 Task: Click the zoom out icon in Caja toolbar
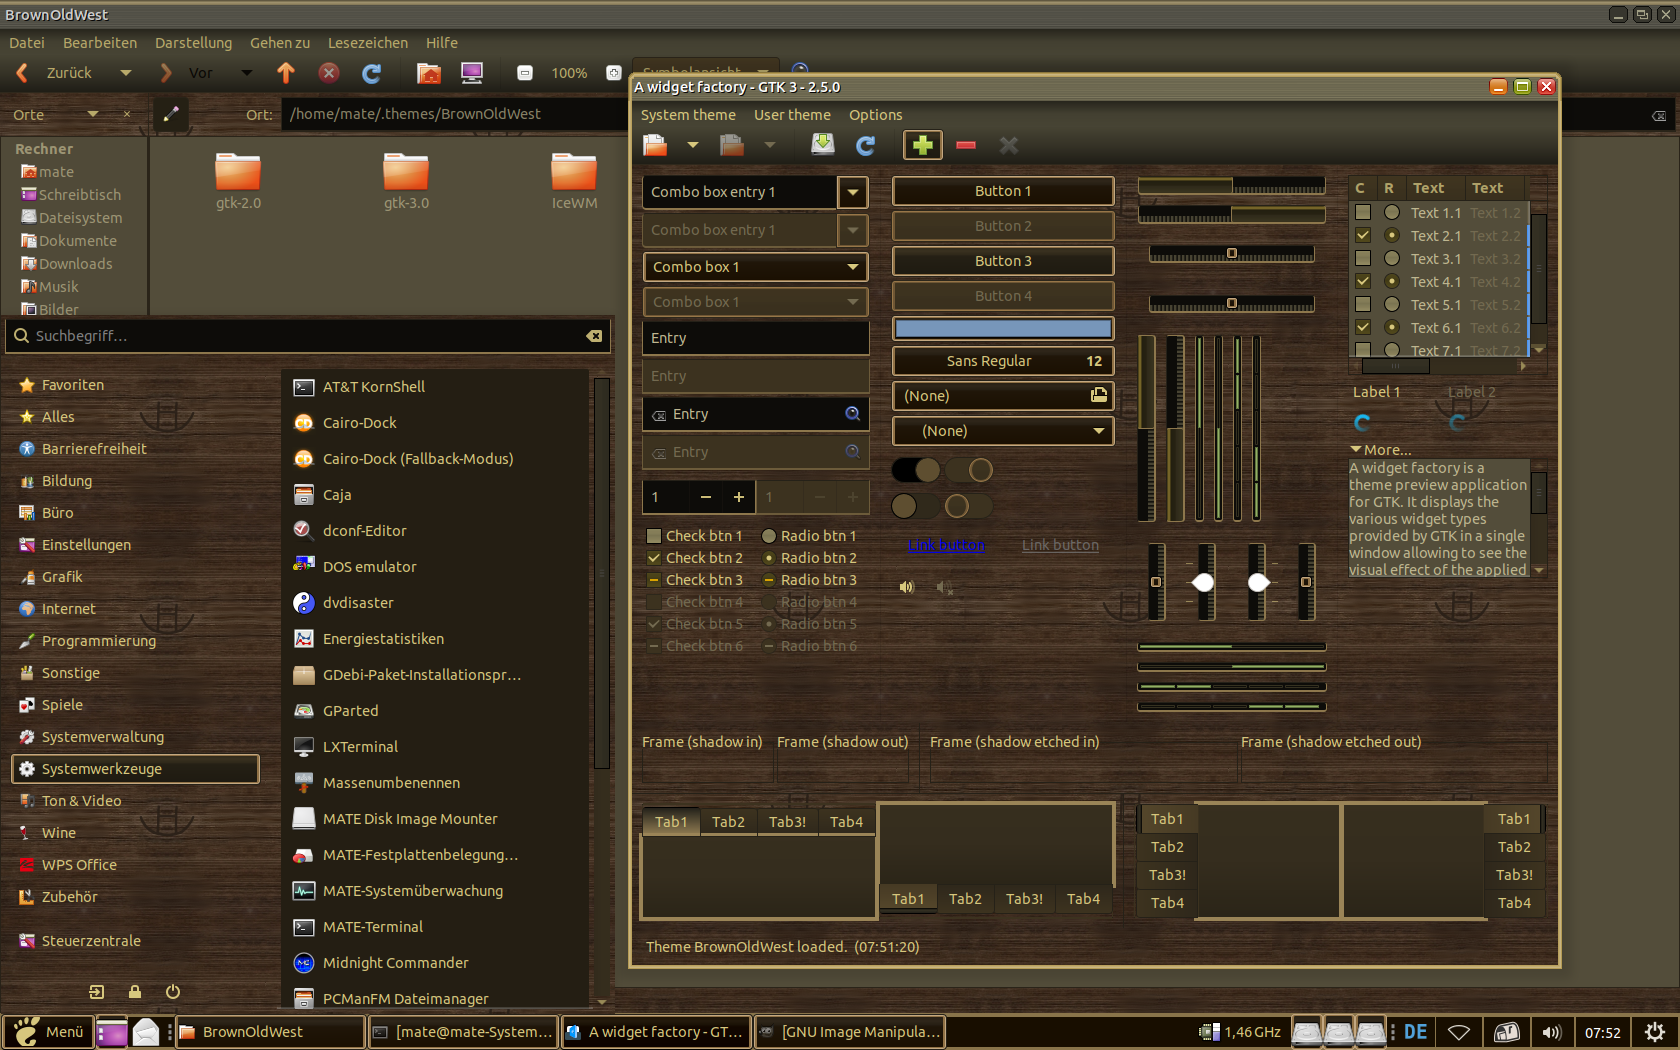coord(524,73)
